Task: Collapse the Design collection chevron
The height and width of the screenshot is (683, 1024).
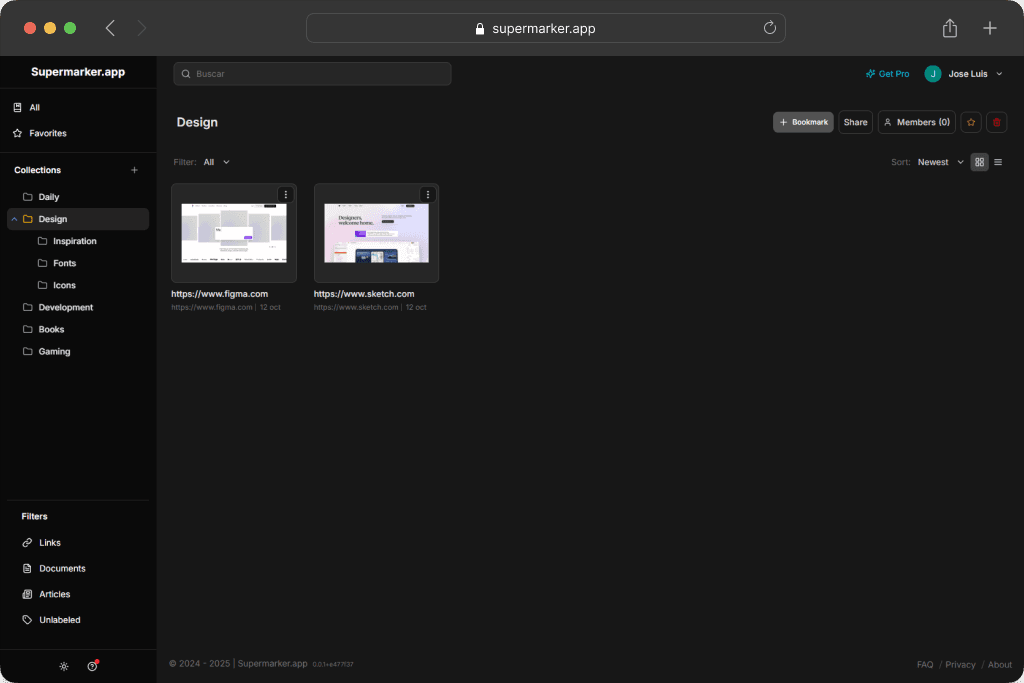Action: [x=14, y=219]
